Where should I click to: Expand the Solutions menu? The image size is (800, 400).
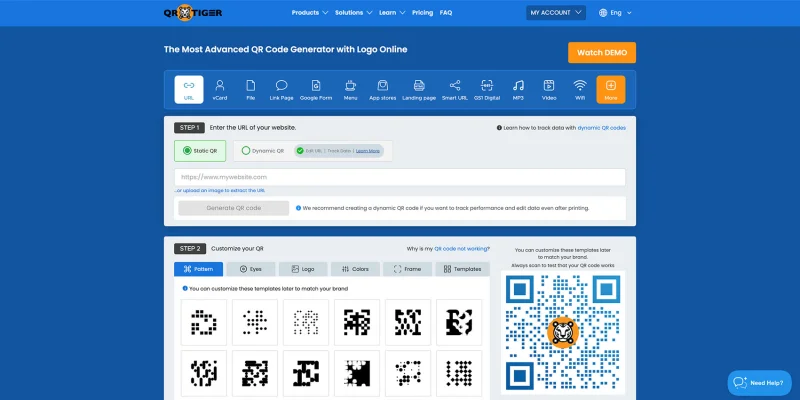coord(354,13)
